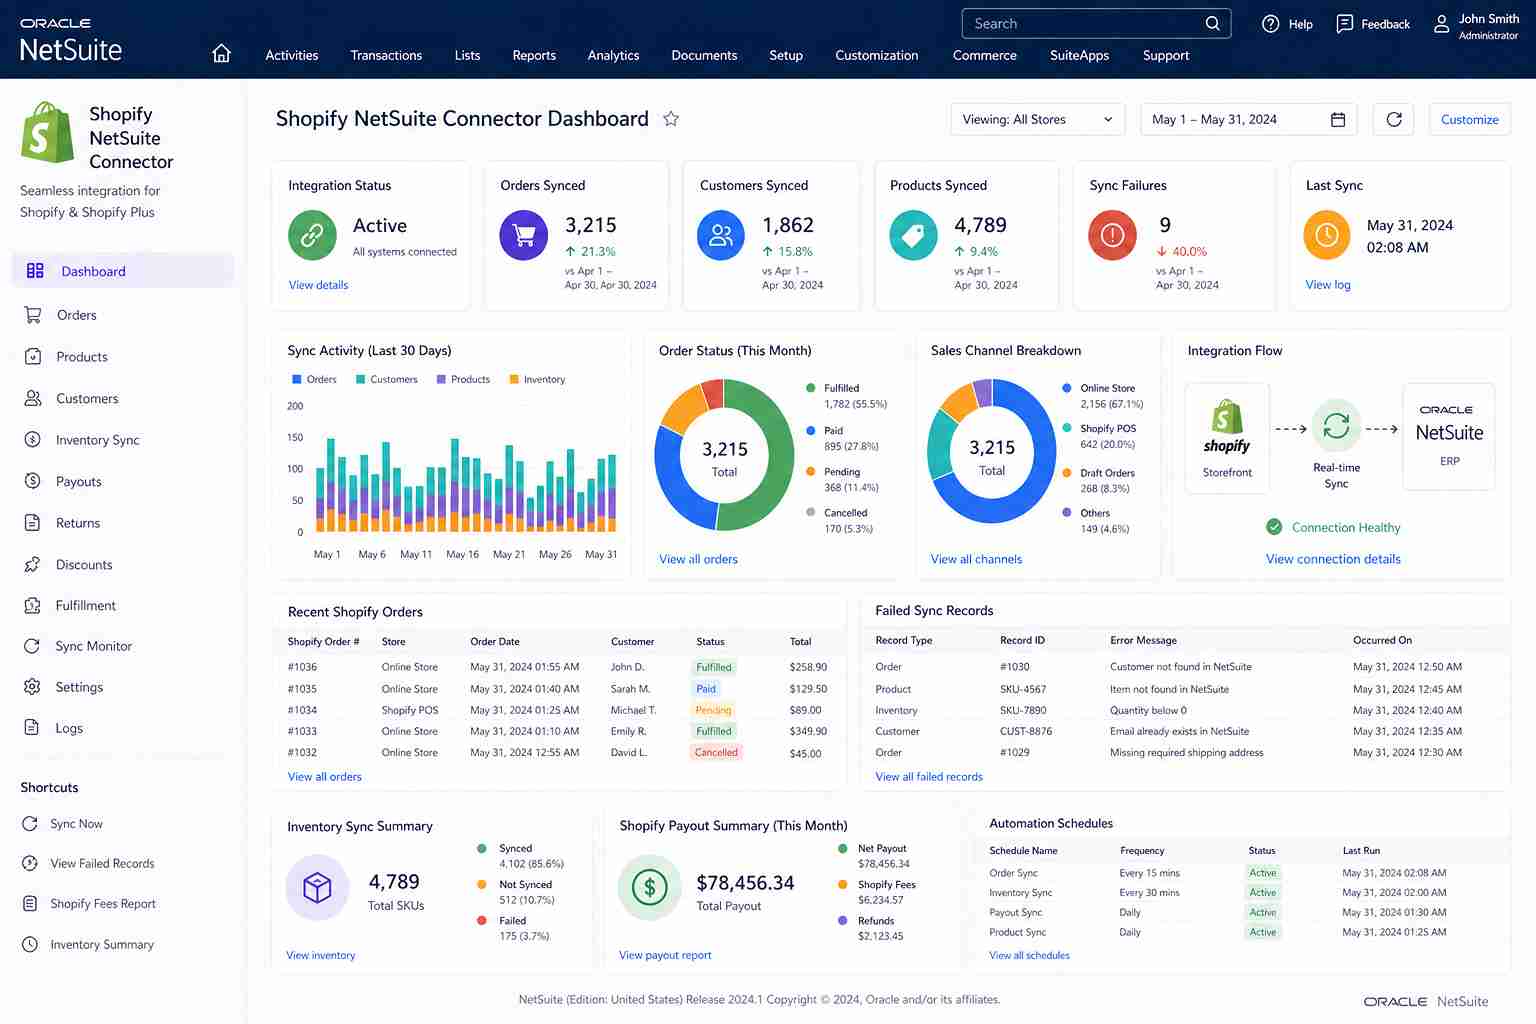The image size is (1536, 1024).
Task: Open the Analytics menu
Action: [x=613, y=55]
